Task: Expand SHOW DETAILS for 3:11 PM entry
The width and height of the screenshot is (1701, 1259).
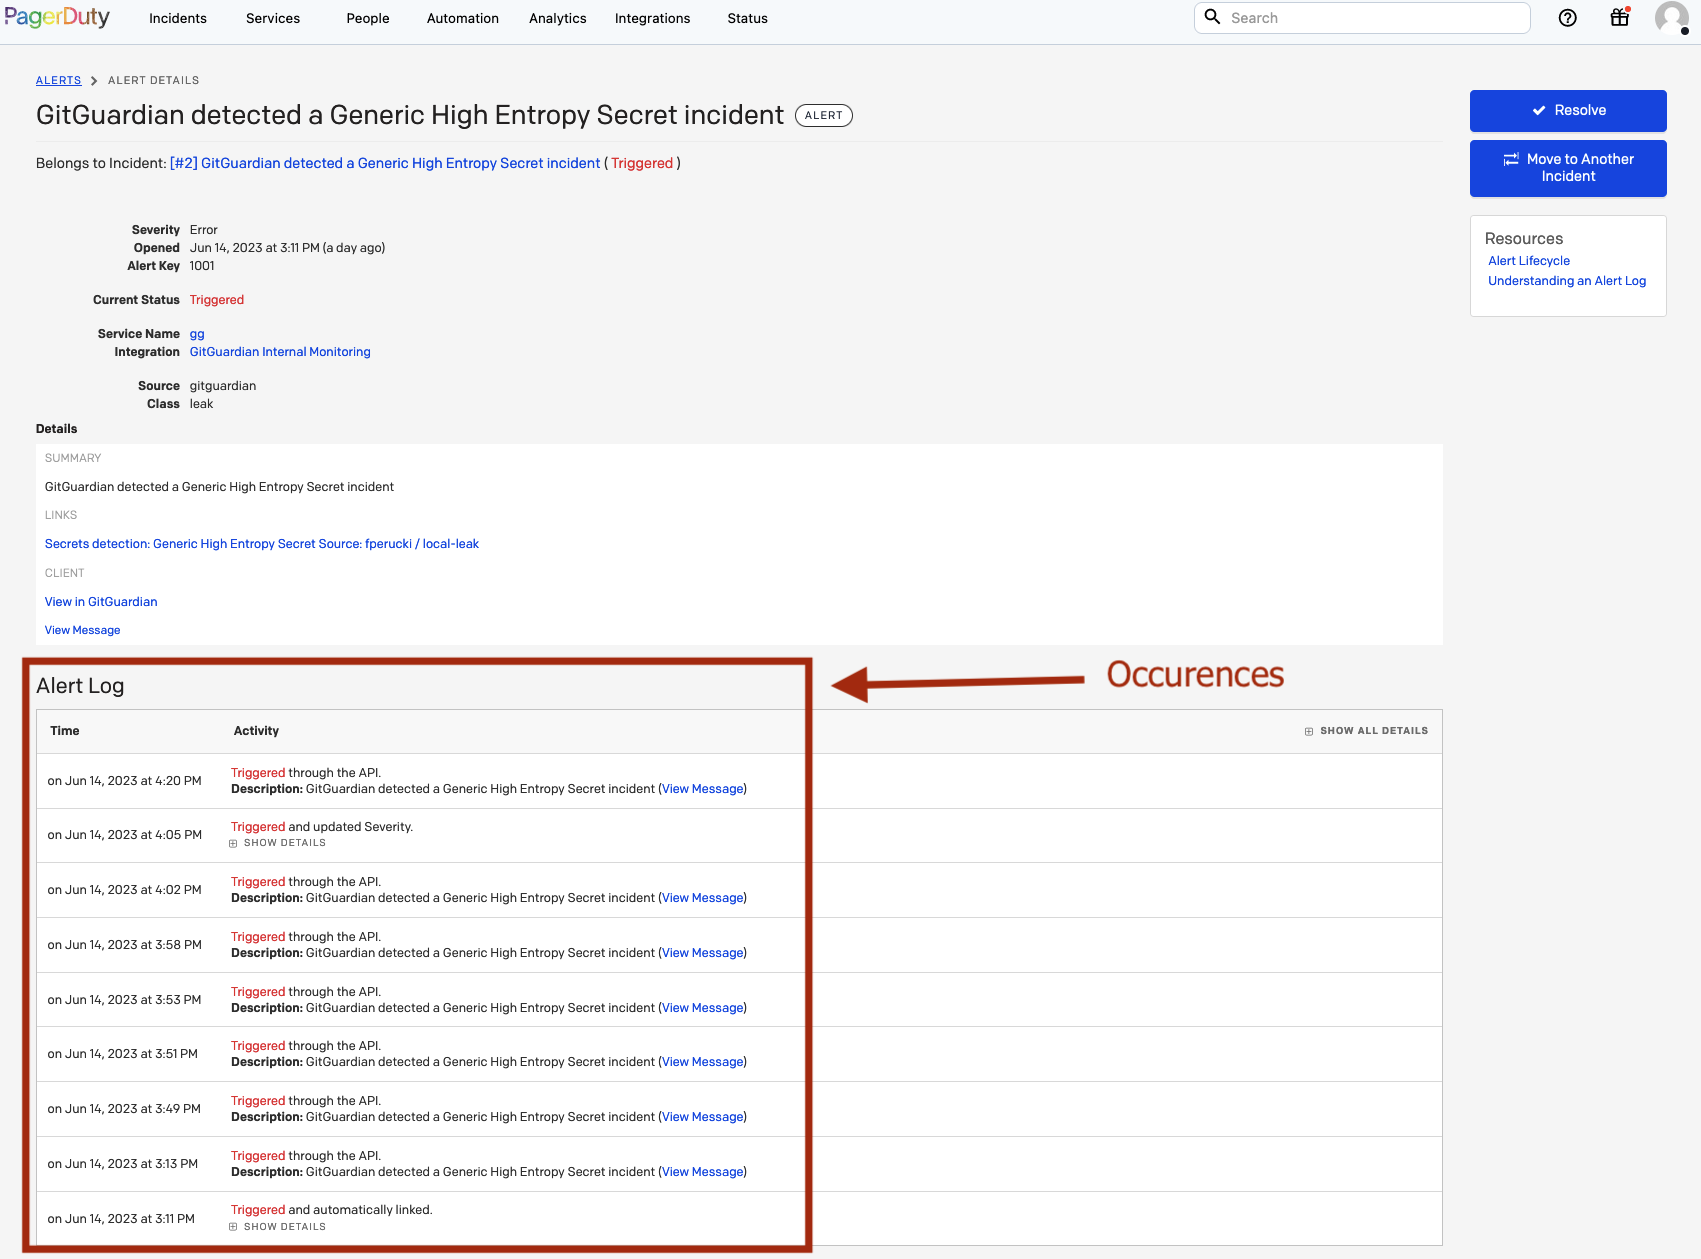Action: point(278,1227)
